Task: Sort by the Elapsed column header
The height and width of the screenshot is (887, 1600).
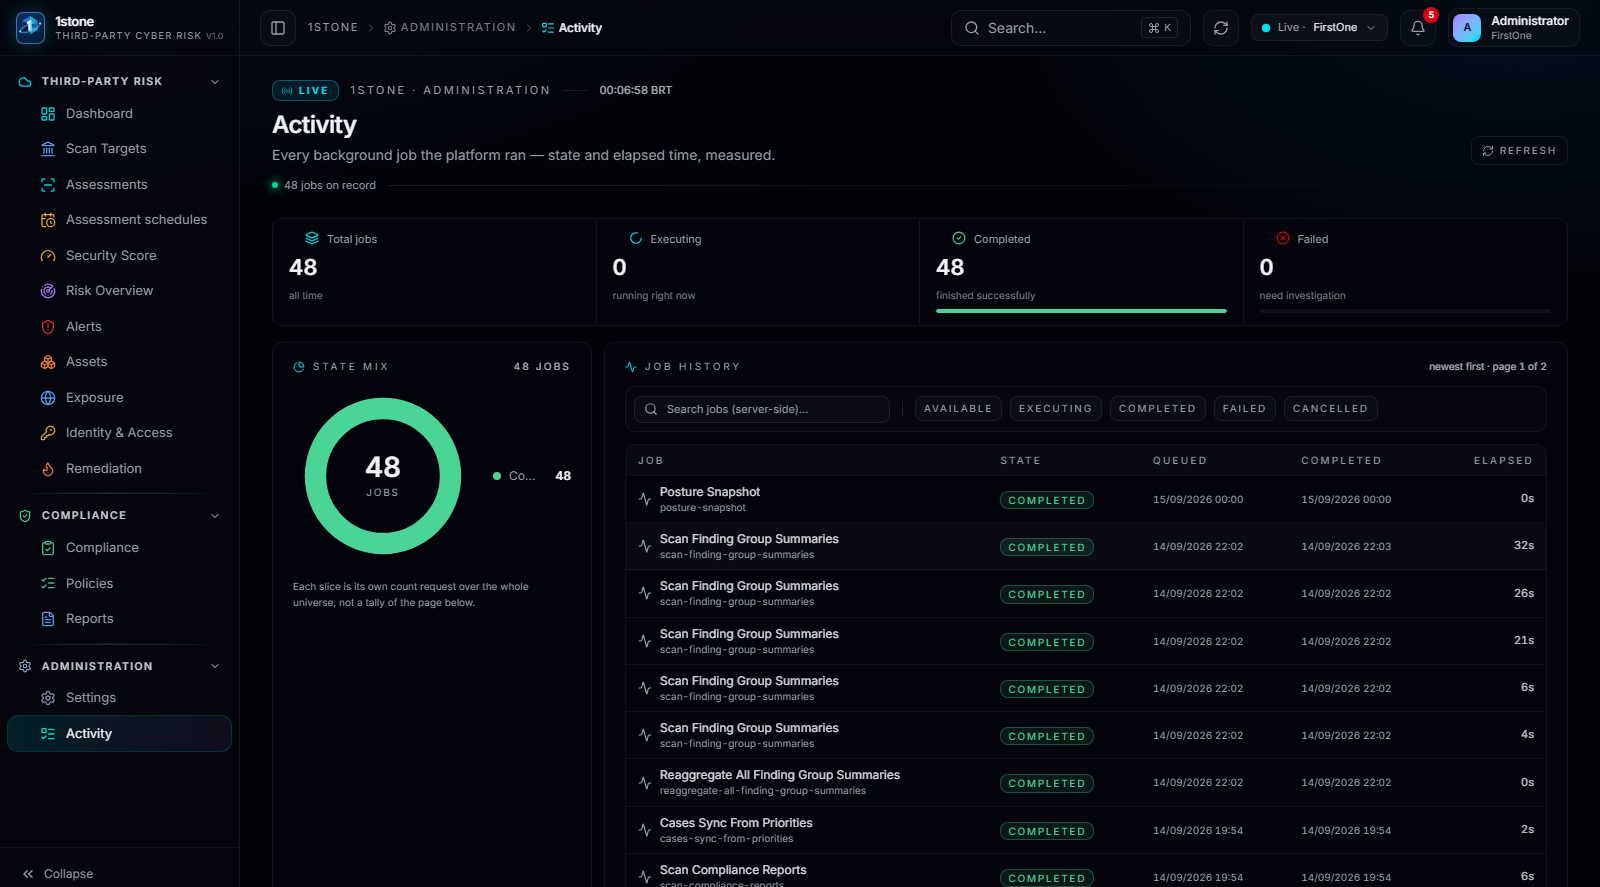Action: pos(1503,461)
